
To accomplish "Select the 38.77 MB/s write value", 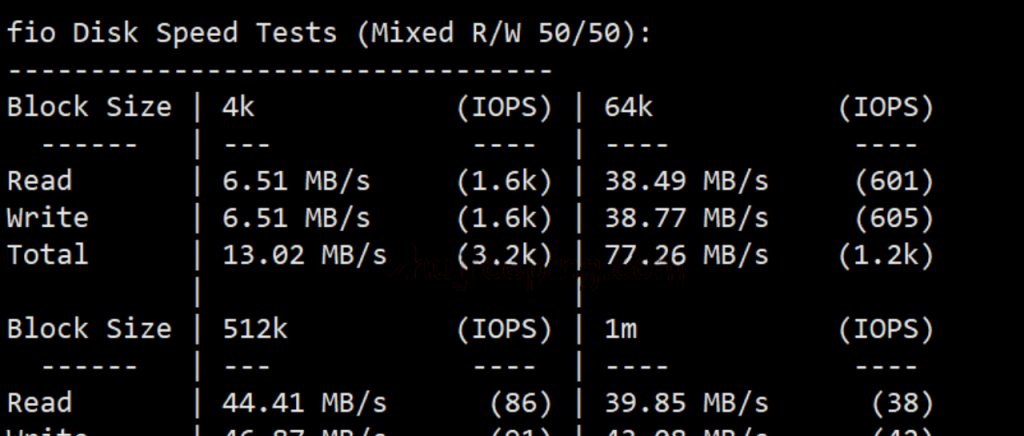I will [x=686, y=218].
